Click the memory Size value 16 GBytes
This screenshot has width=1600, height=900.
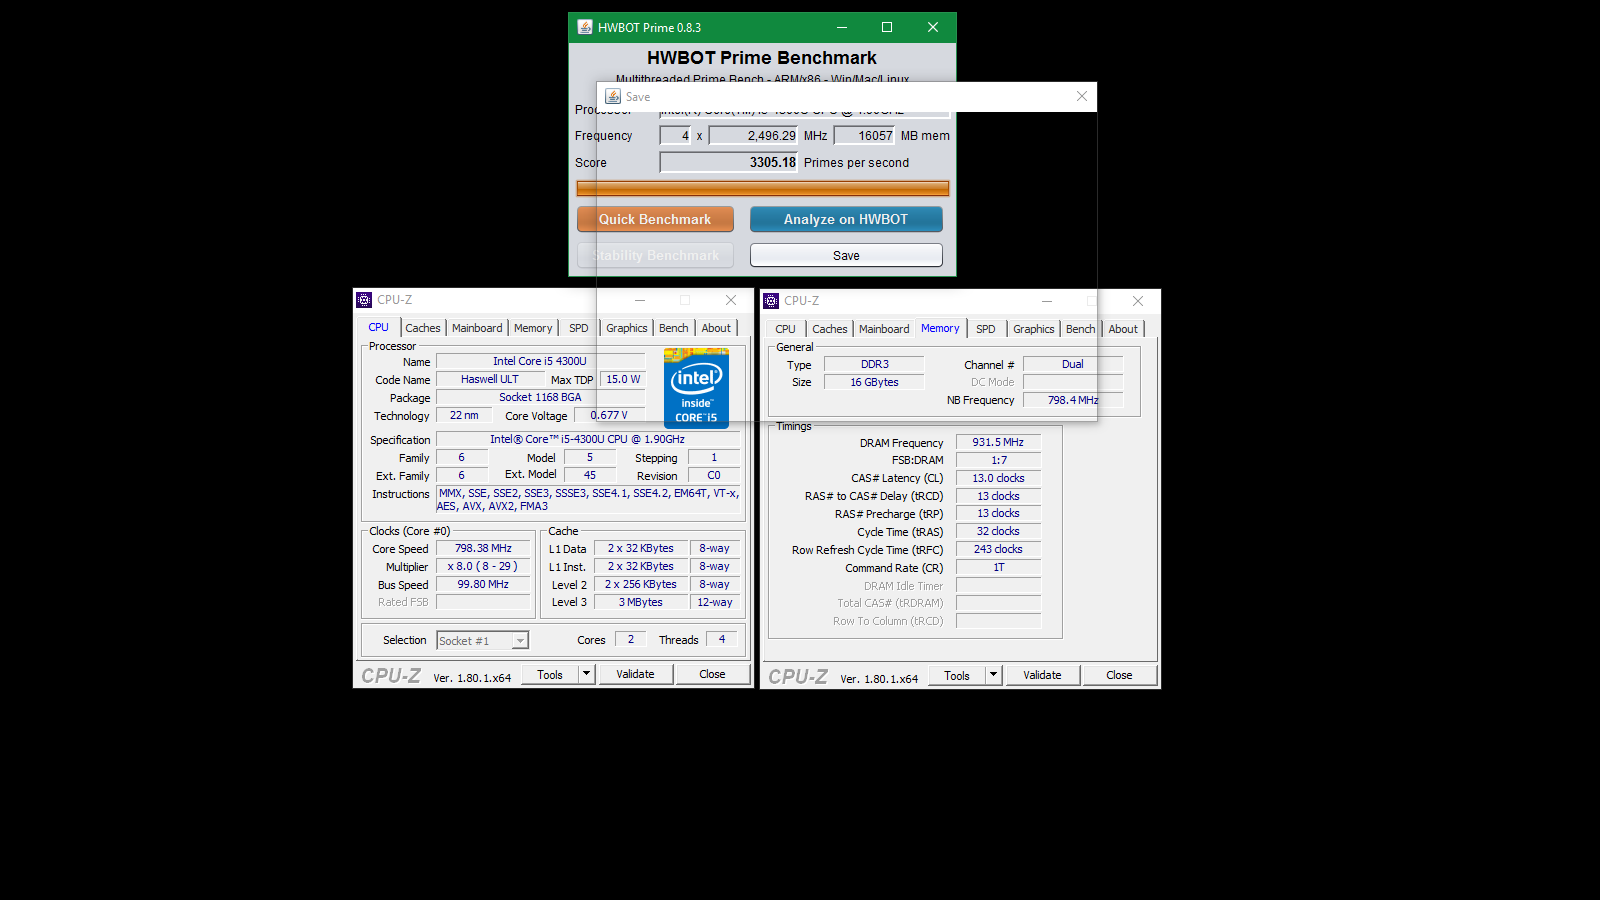874,382
